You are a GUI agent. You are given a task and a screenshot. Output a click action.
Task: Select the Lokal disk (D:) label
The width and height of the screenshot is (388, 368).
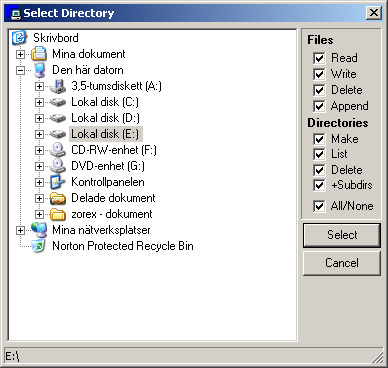click(x=105, y=118)
